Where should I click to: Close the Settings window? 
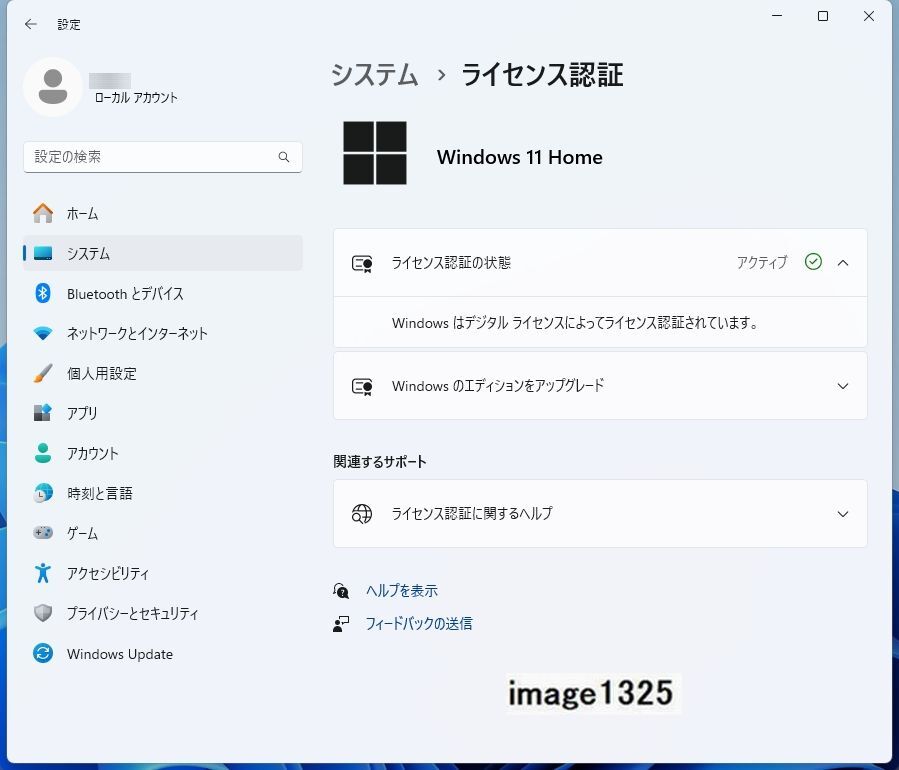(869, 16)
